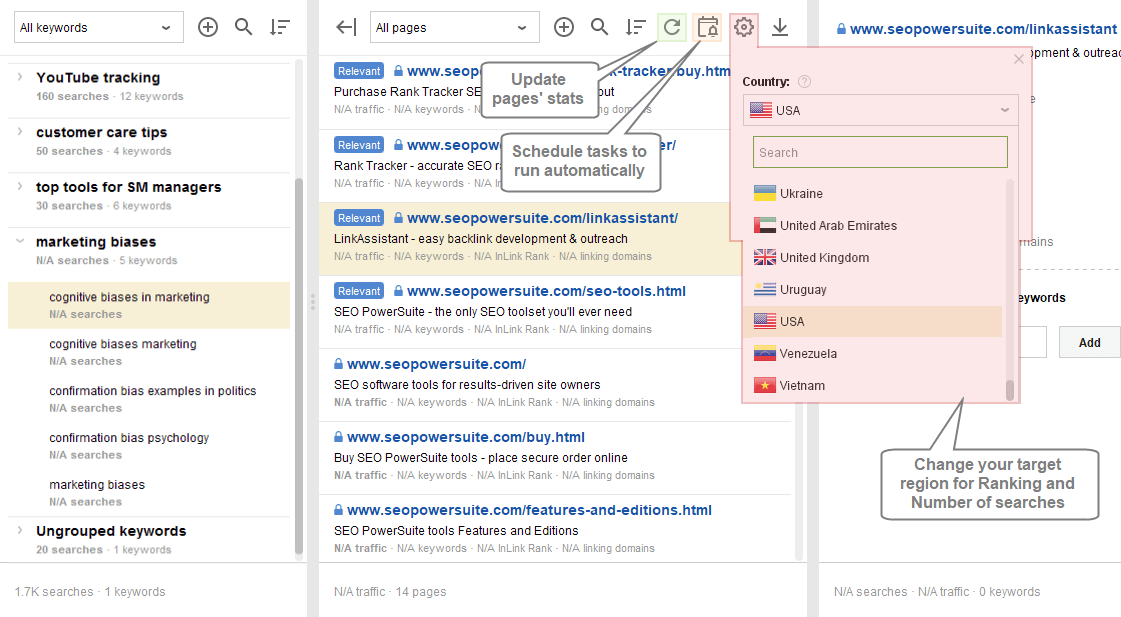Show help for the Country setting

tap(804, 82)
